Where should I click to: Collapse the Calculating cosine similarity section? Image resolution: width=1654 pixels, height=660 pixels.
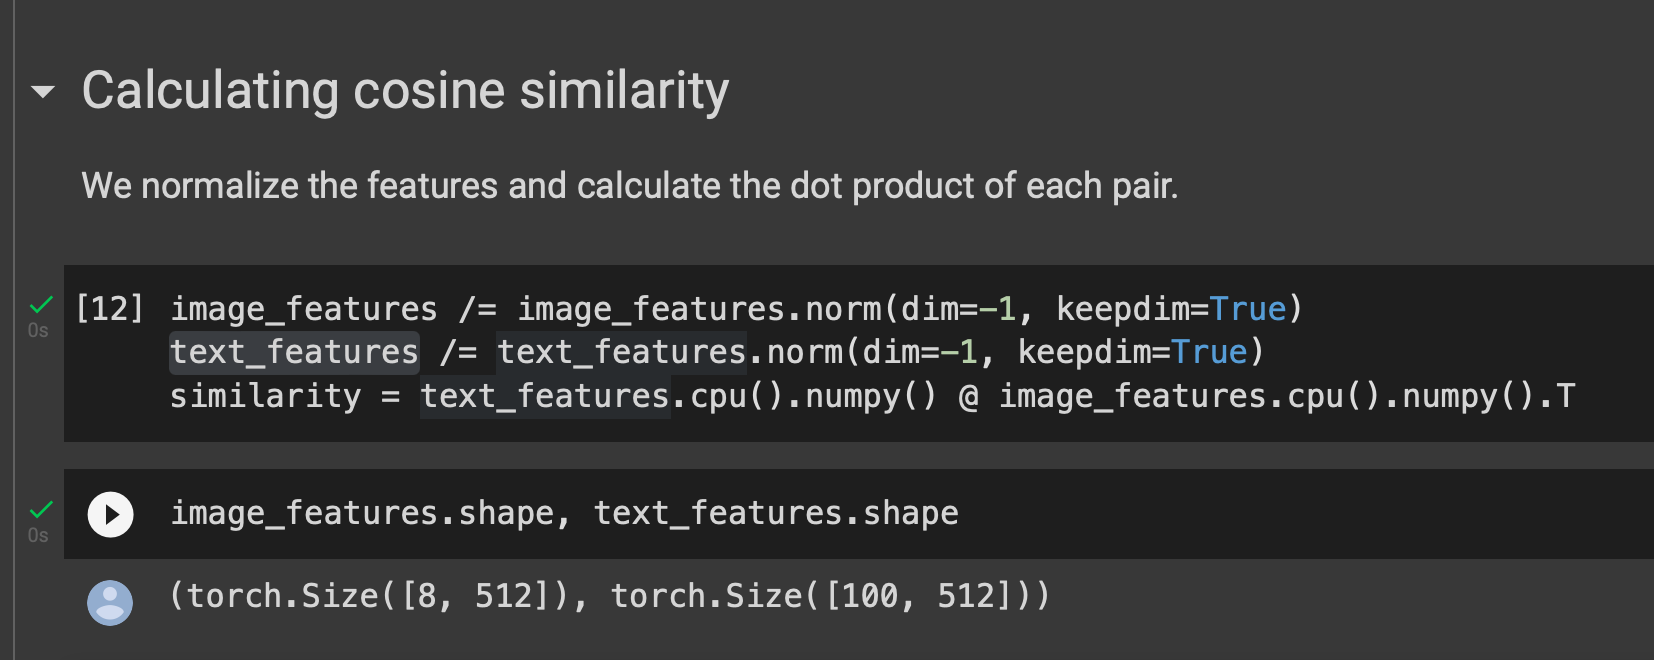pos(43,92)
